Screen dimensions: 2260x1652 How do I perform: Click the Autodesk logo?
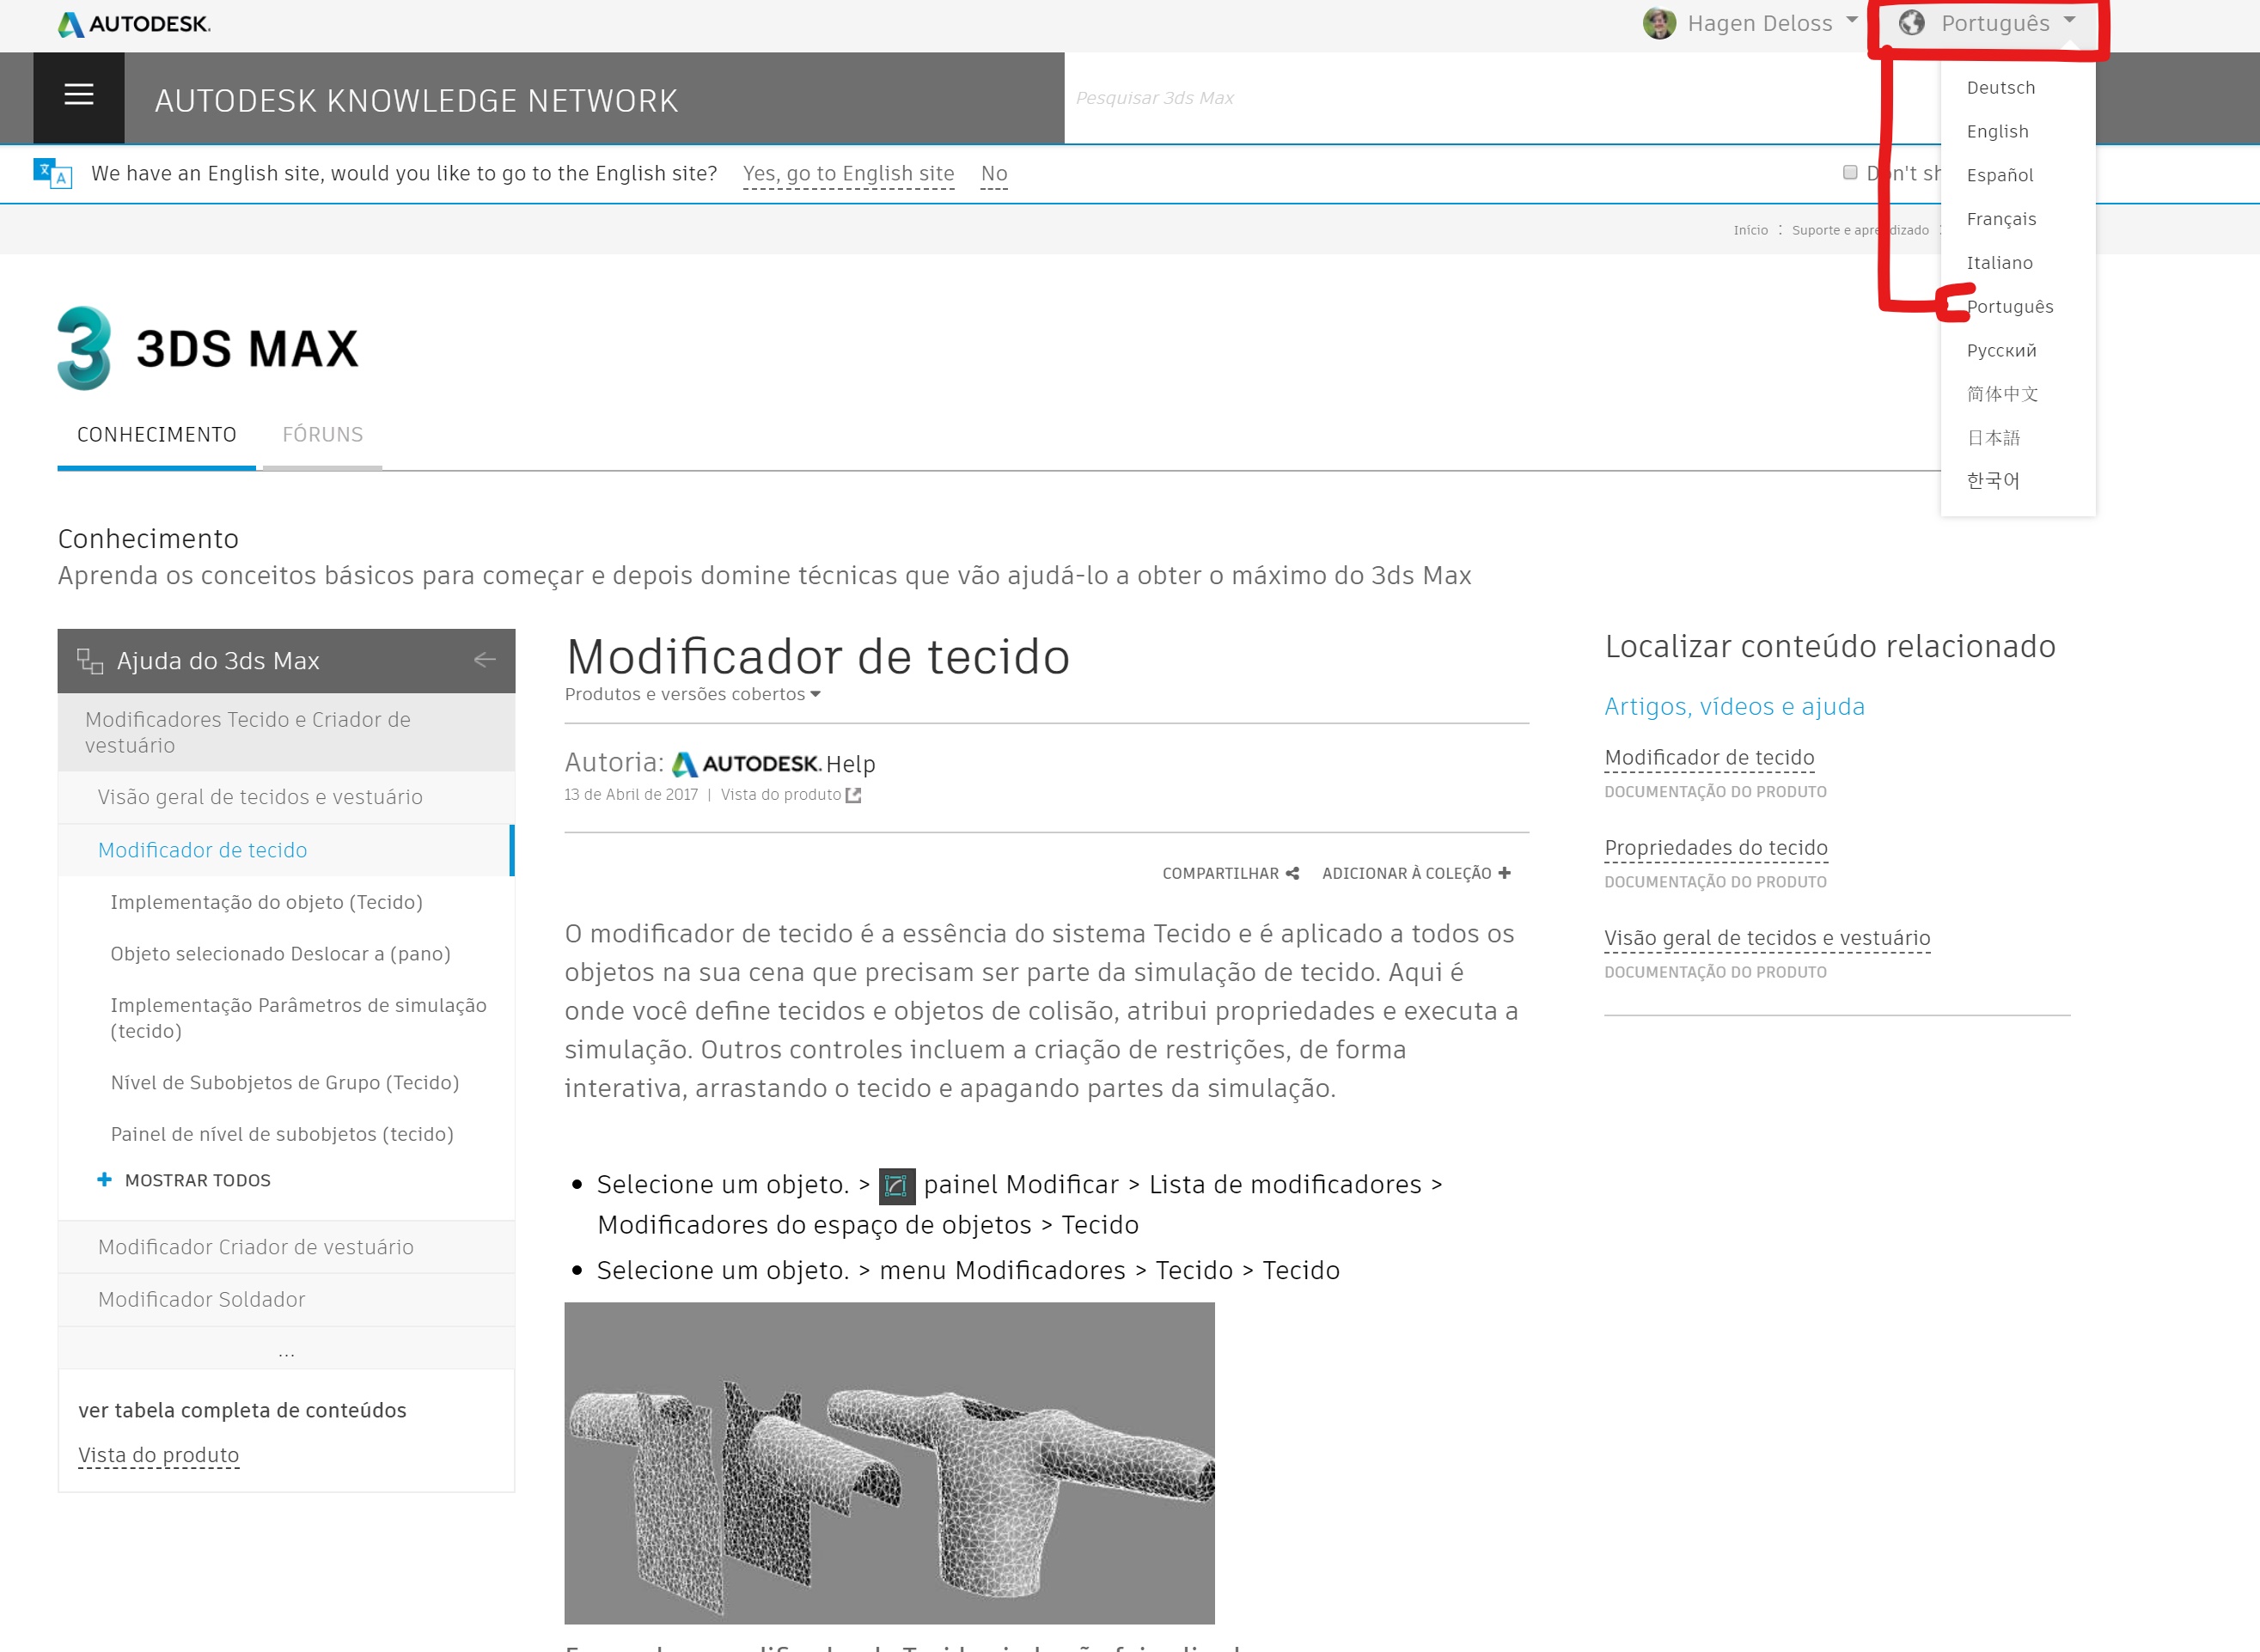point(134,24)
